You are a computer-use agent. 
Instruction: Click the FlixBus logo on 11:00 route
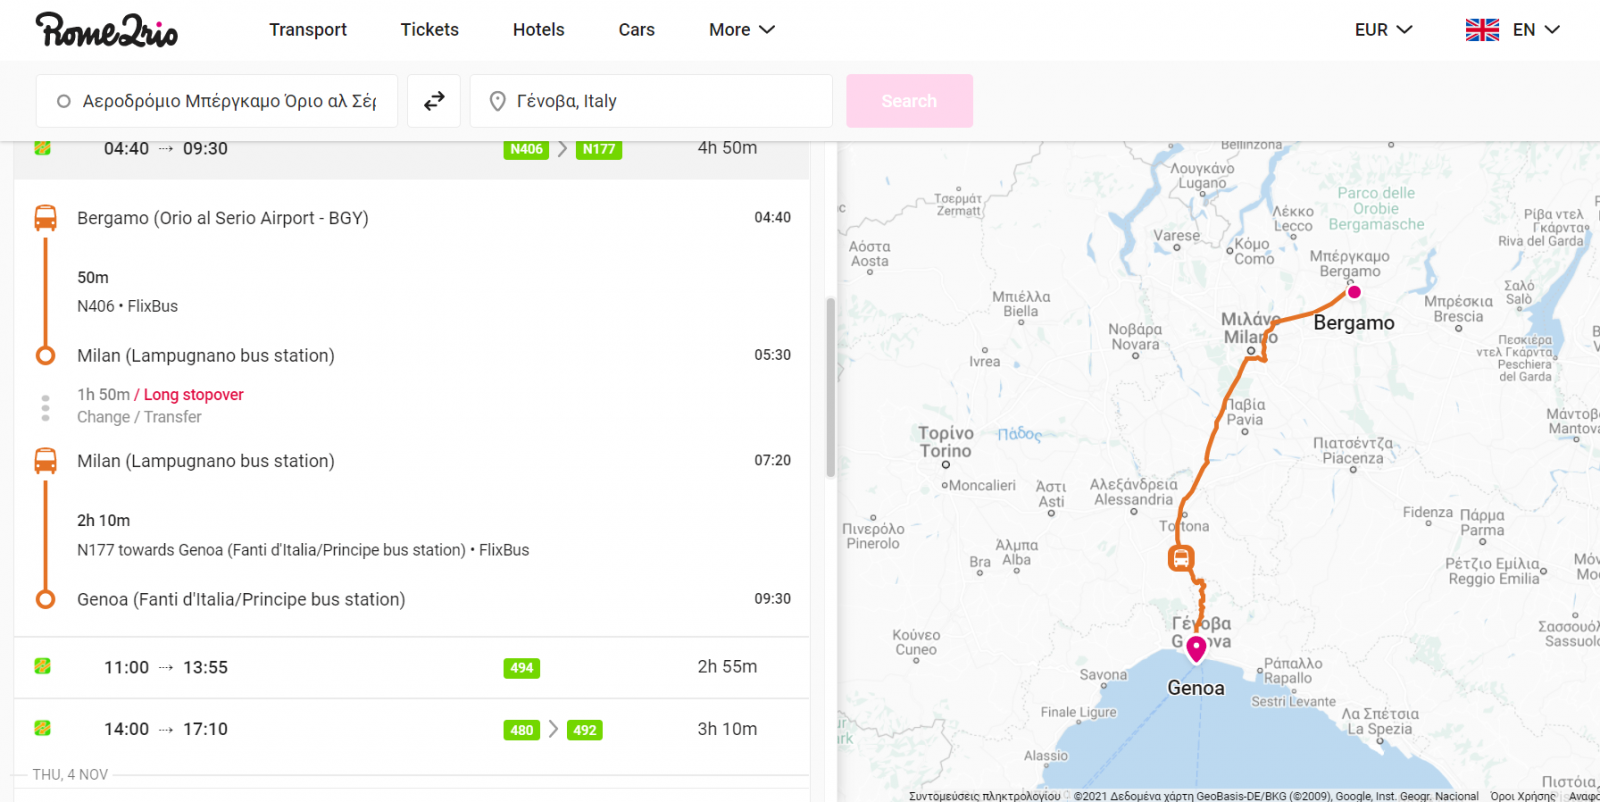point(43,667)
